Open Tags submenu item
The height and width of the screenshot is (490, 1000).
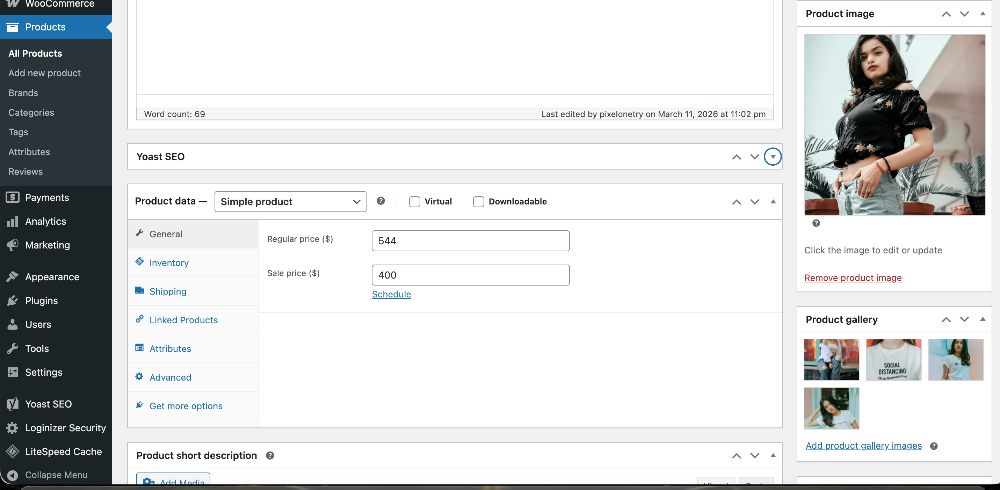pyautogui.click(x=18, y=132)
